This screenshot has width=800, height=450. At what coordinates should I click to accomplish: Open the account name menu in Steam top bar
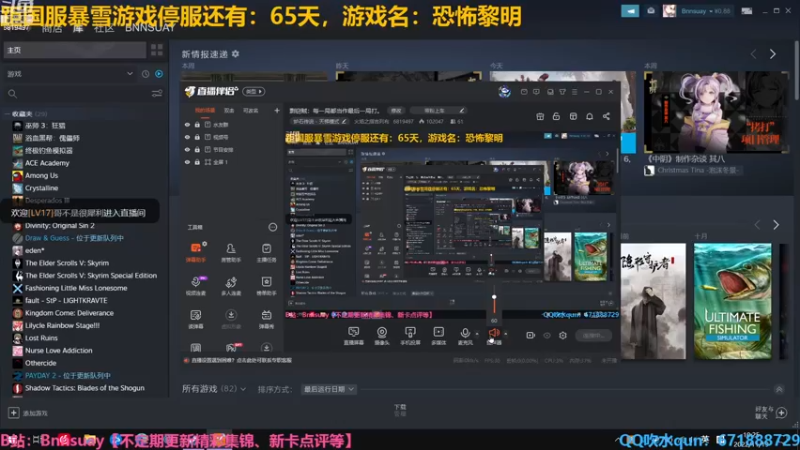pyautogui.click(x=704, y=11)
